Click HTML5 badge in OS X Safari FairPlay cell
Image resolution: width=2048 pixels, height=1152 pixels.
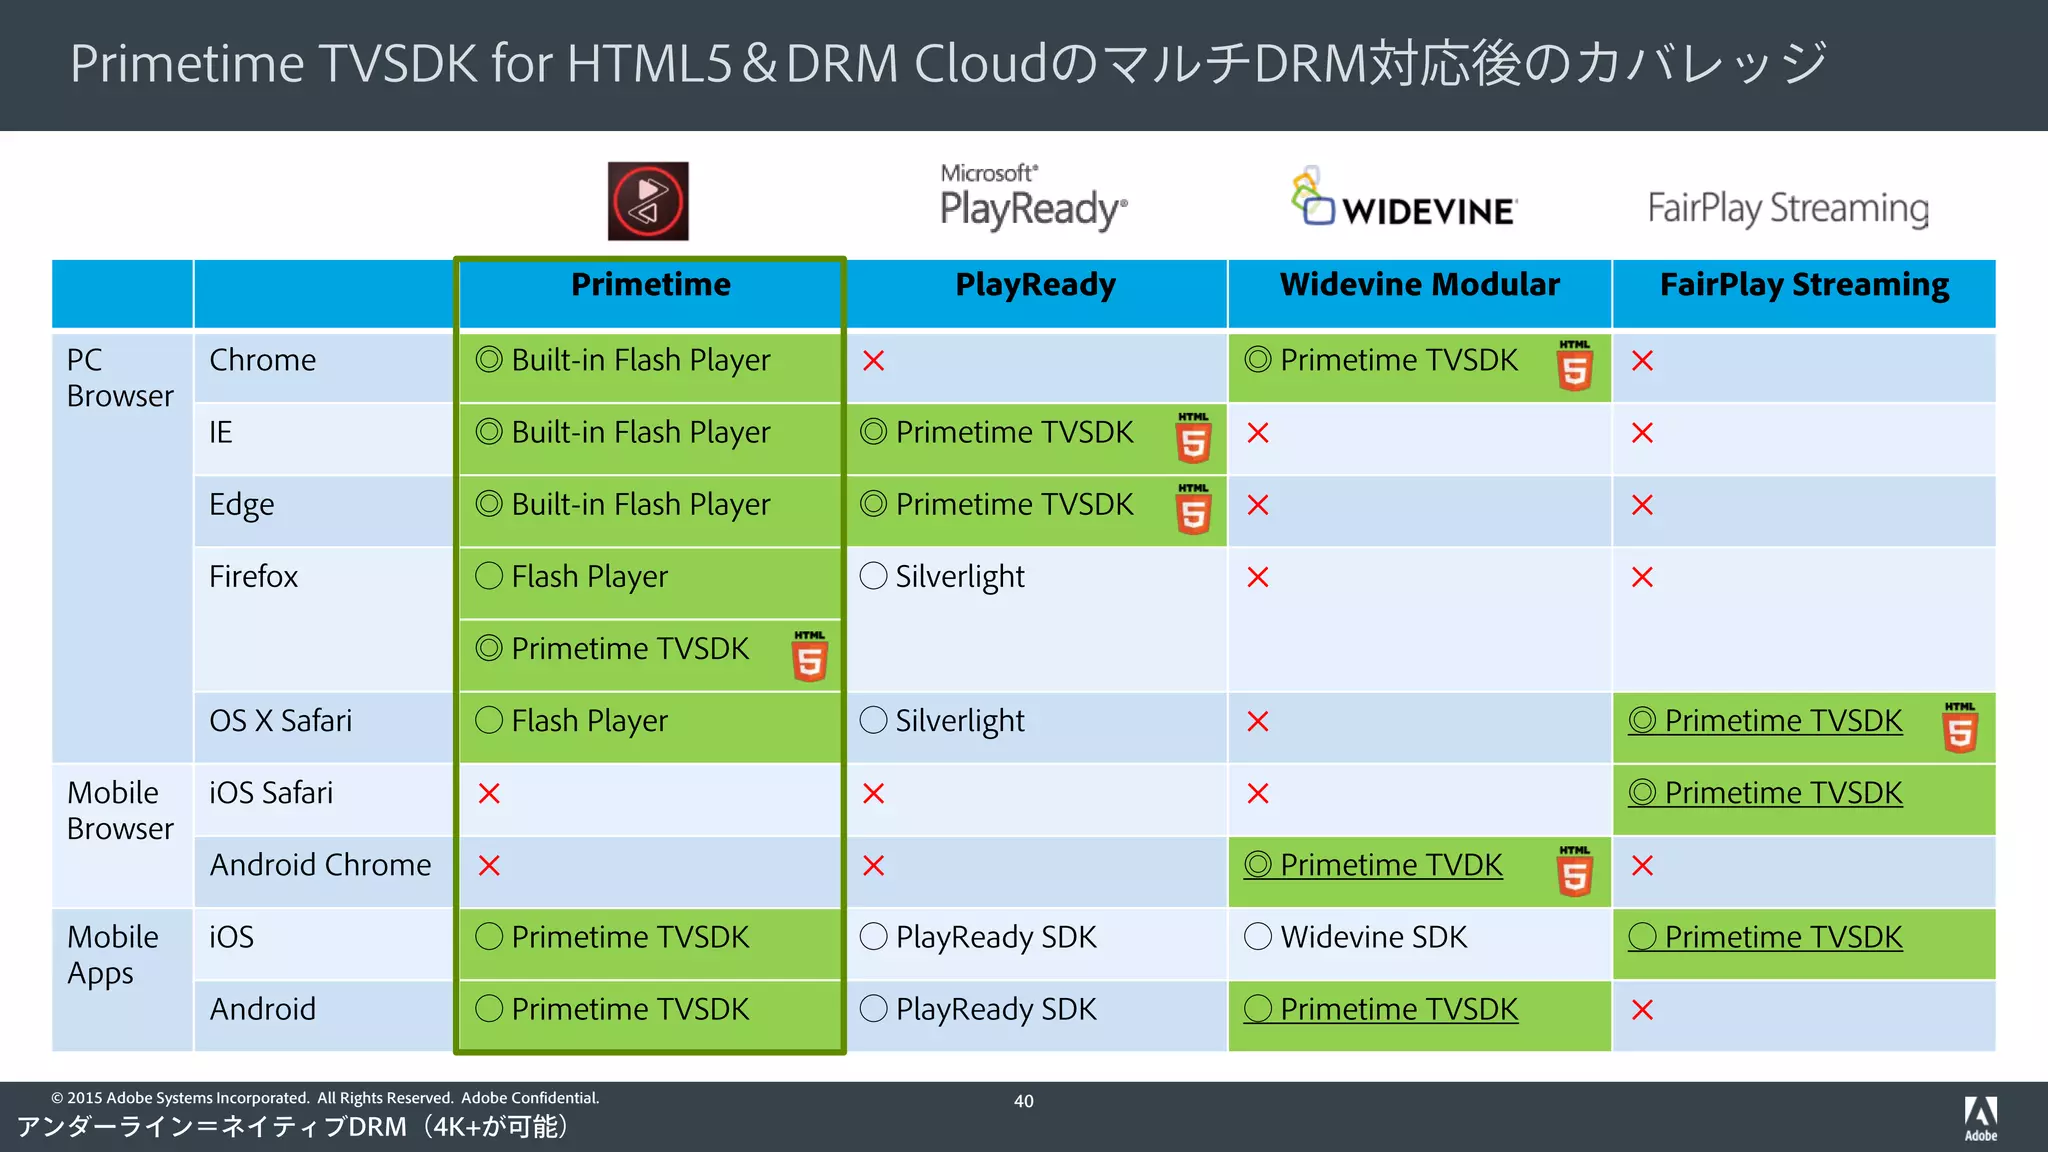click(1960, 728)
